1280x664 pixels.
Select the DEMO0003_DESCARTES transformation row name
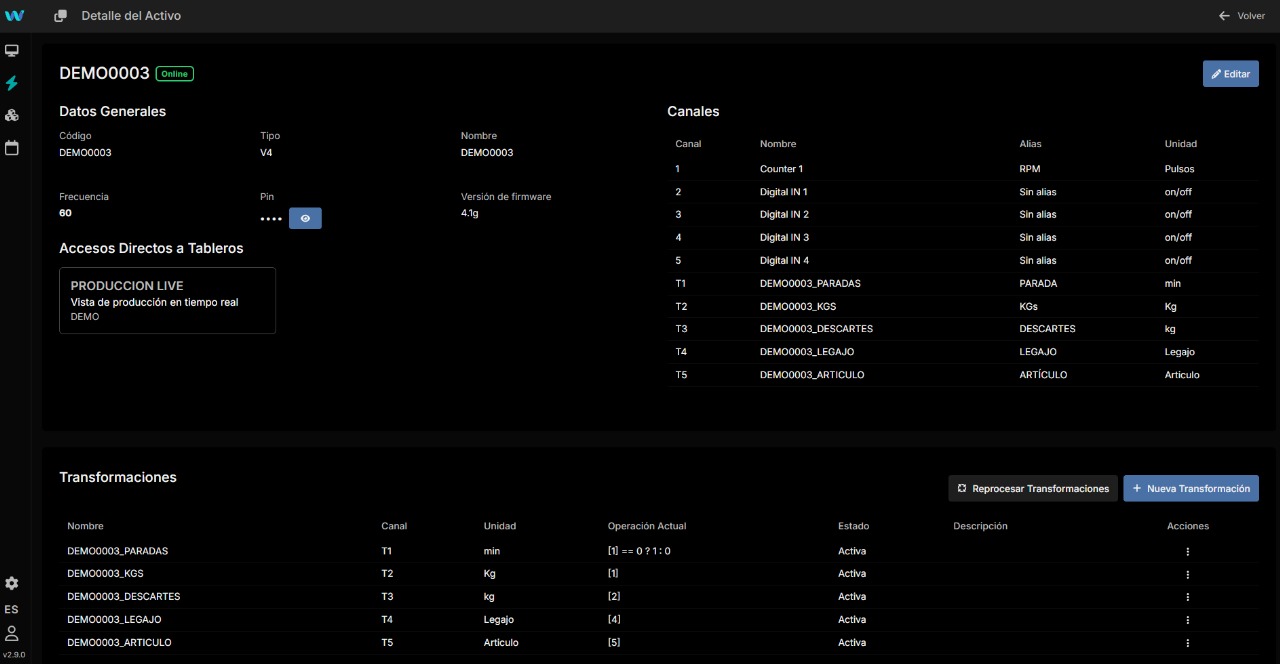123,597
